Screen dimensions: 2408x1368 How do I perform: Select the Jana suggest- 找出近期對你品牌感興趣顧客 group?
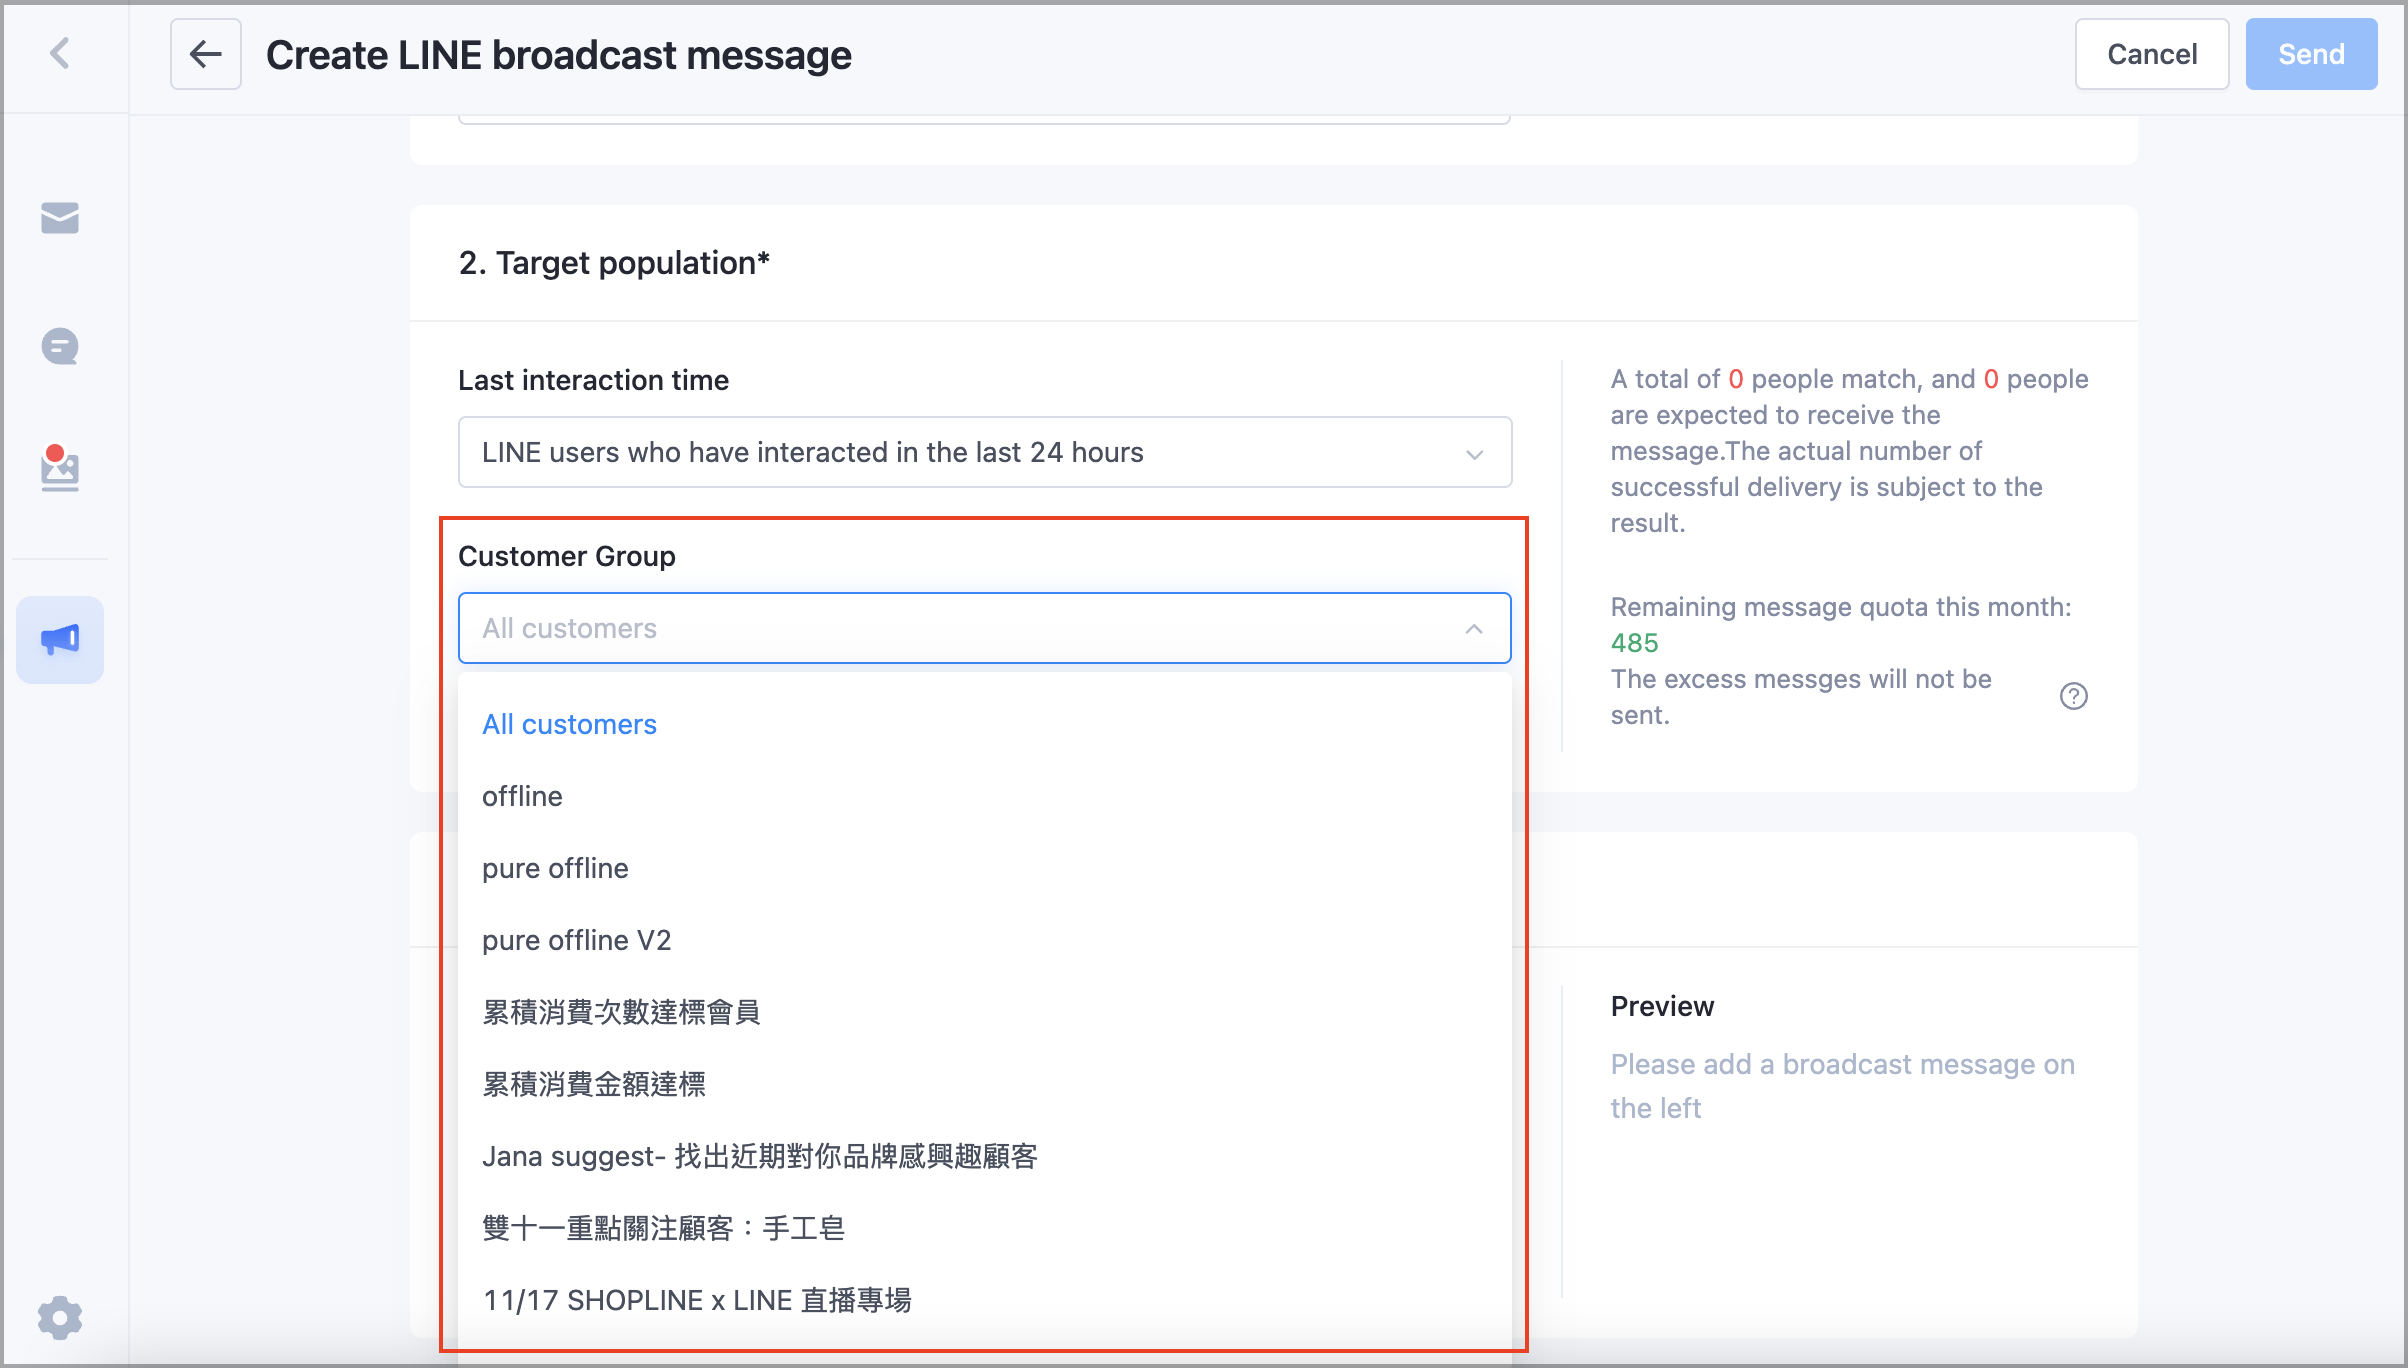(x=985, y=1156)
